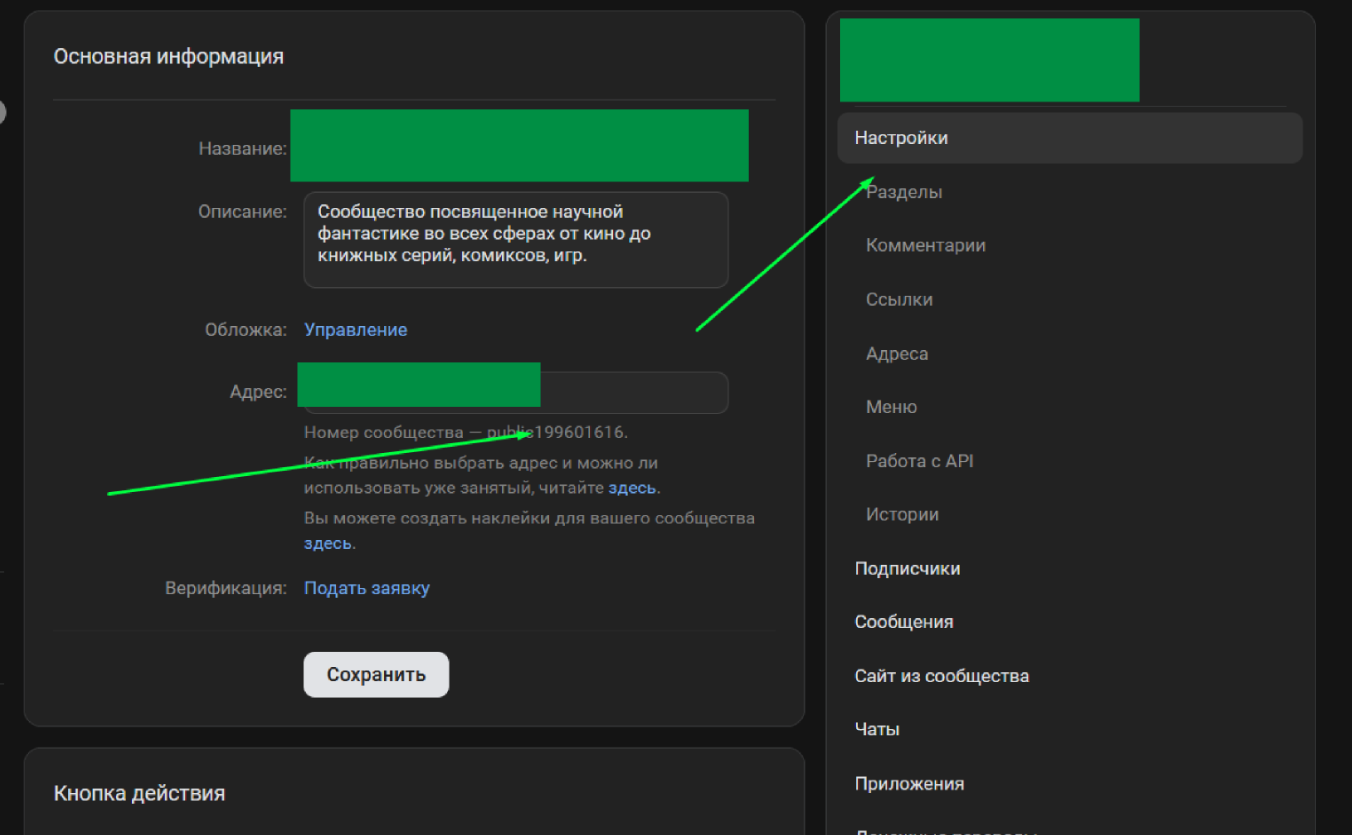Open Работа с API section
Screen dimensions: 1352x835
tap(919, 461)
